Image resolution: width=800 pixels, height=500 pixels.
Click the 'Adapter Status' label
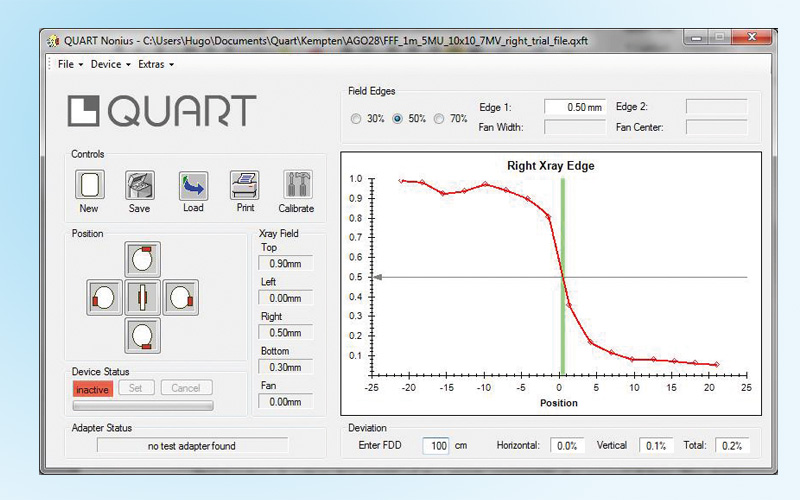[x=102, y=428]
